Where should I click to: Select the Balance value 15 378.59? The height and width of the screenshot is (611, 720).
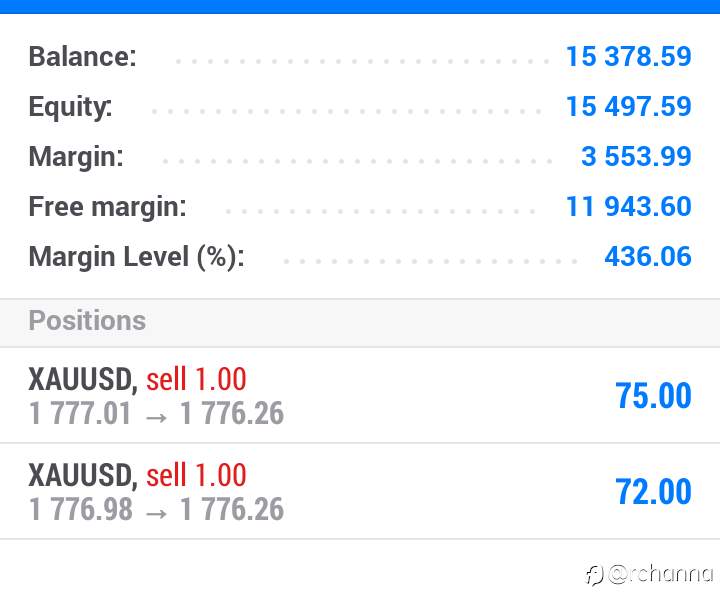629,56
